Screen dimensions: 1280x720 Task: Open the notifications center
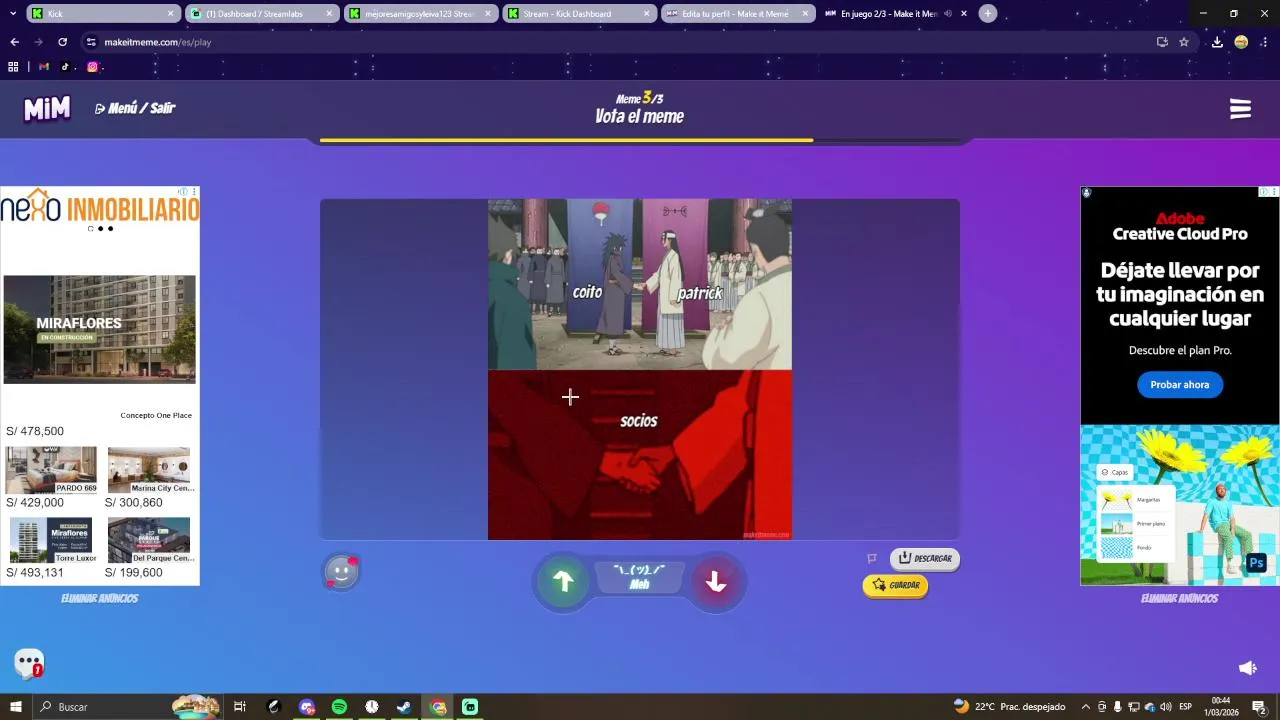1259,707
